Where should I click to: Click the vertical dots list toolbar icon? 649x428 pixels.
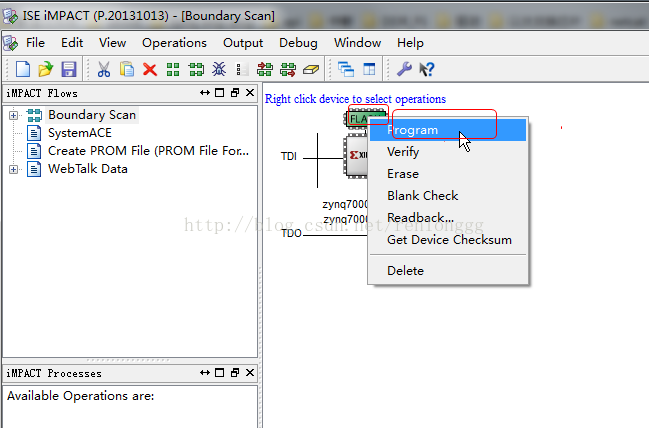(242, 70)
